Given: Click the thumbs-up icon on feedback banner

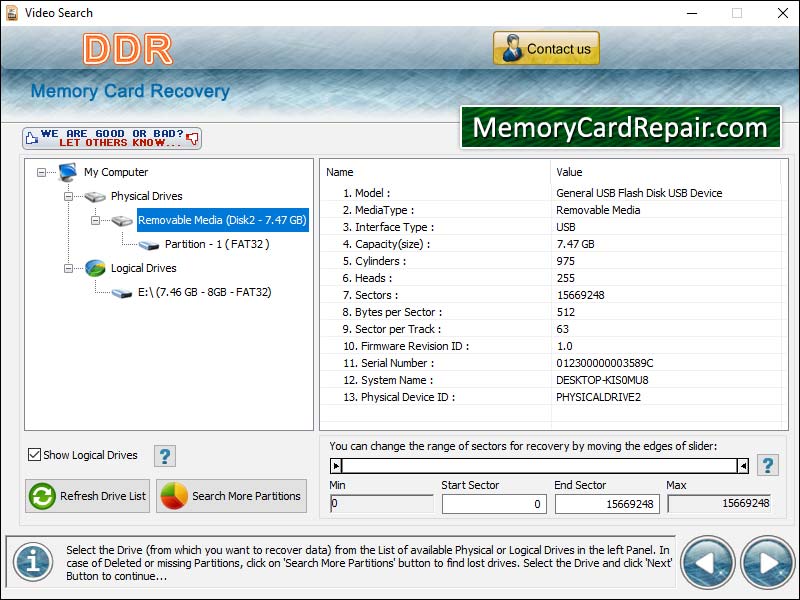Looking at the screenshot, I should 32,138.
